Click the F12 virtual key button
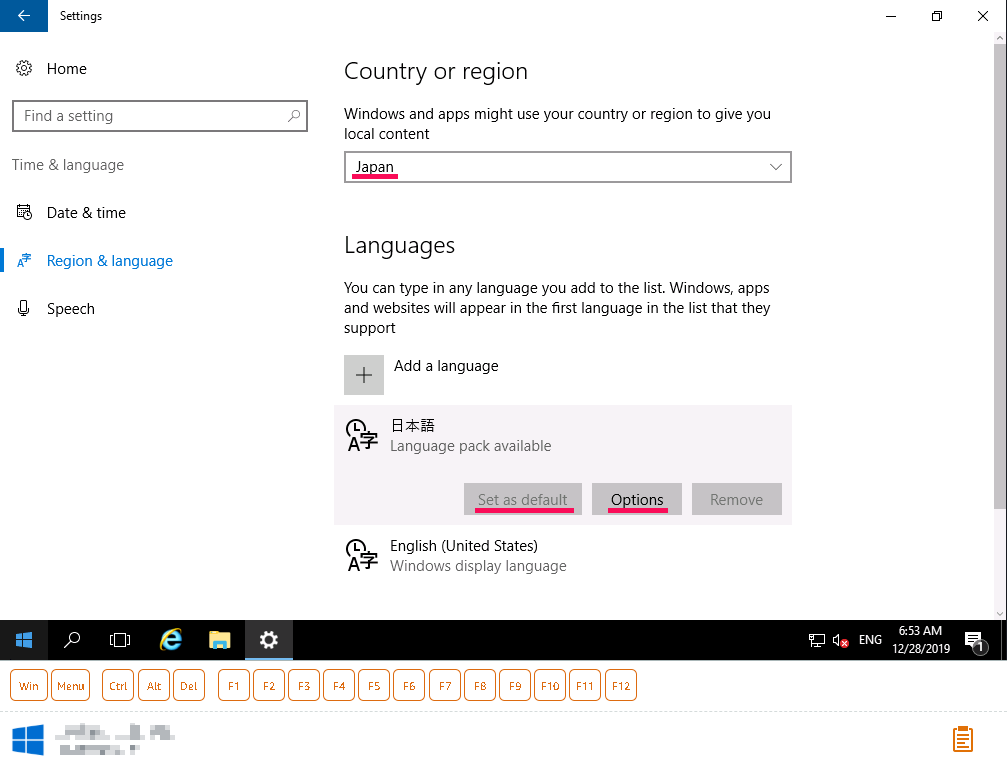This screenshot has width=1007, height=768. coord(621,686)
